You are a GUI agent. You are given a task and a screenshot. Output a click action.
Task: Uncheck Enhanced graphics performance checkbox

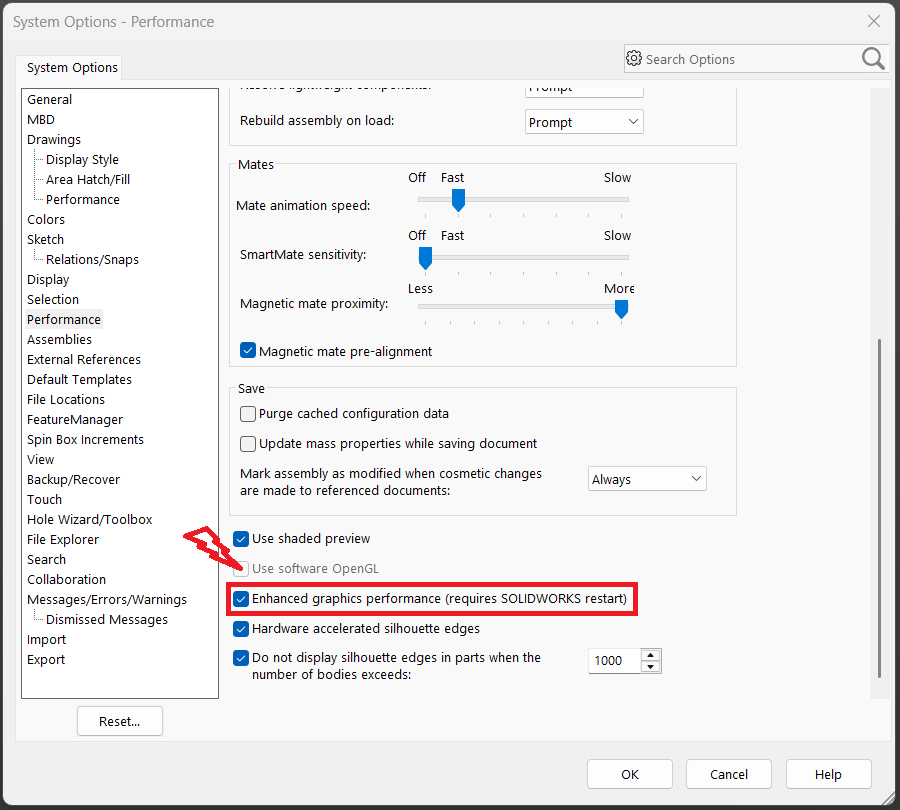pos(241,599)
